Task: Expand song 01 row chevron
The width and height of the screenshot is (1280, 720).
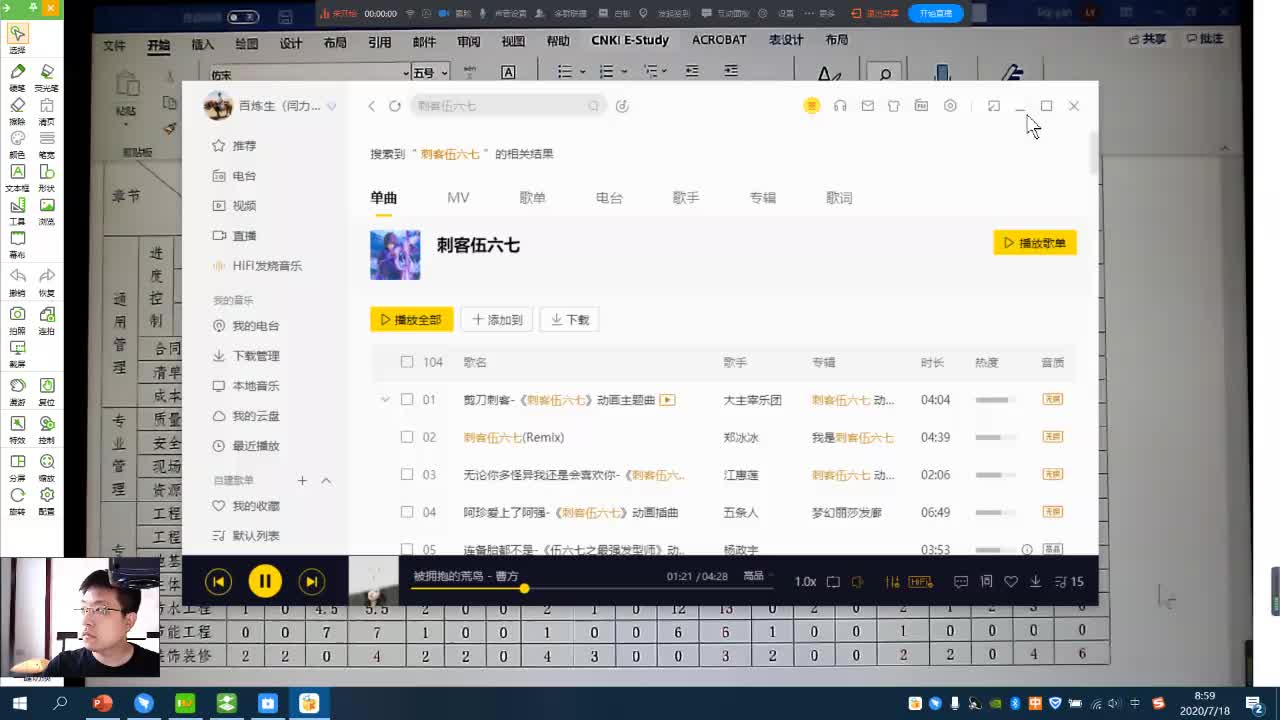Action: (384, 400)
